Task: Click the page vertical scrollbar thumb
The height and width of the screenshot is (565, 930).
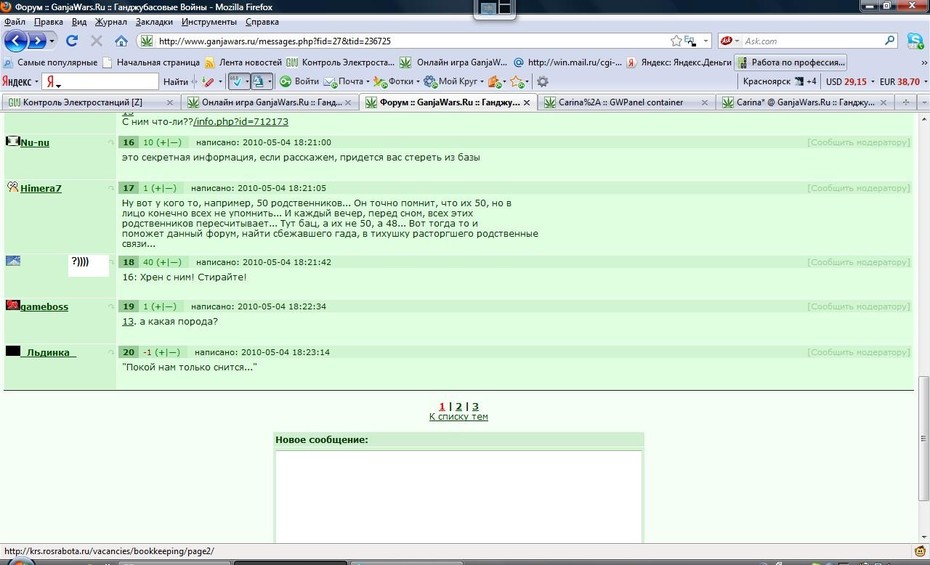Action: coord(923,439)
